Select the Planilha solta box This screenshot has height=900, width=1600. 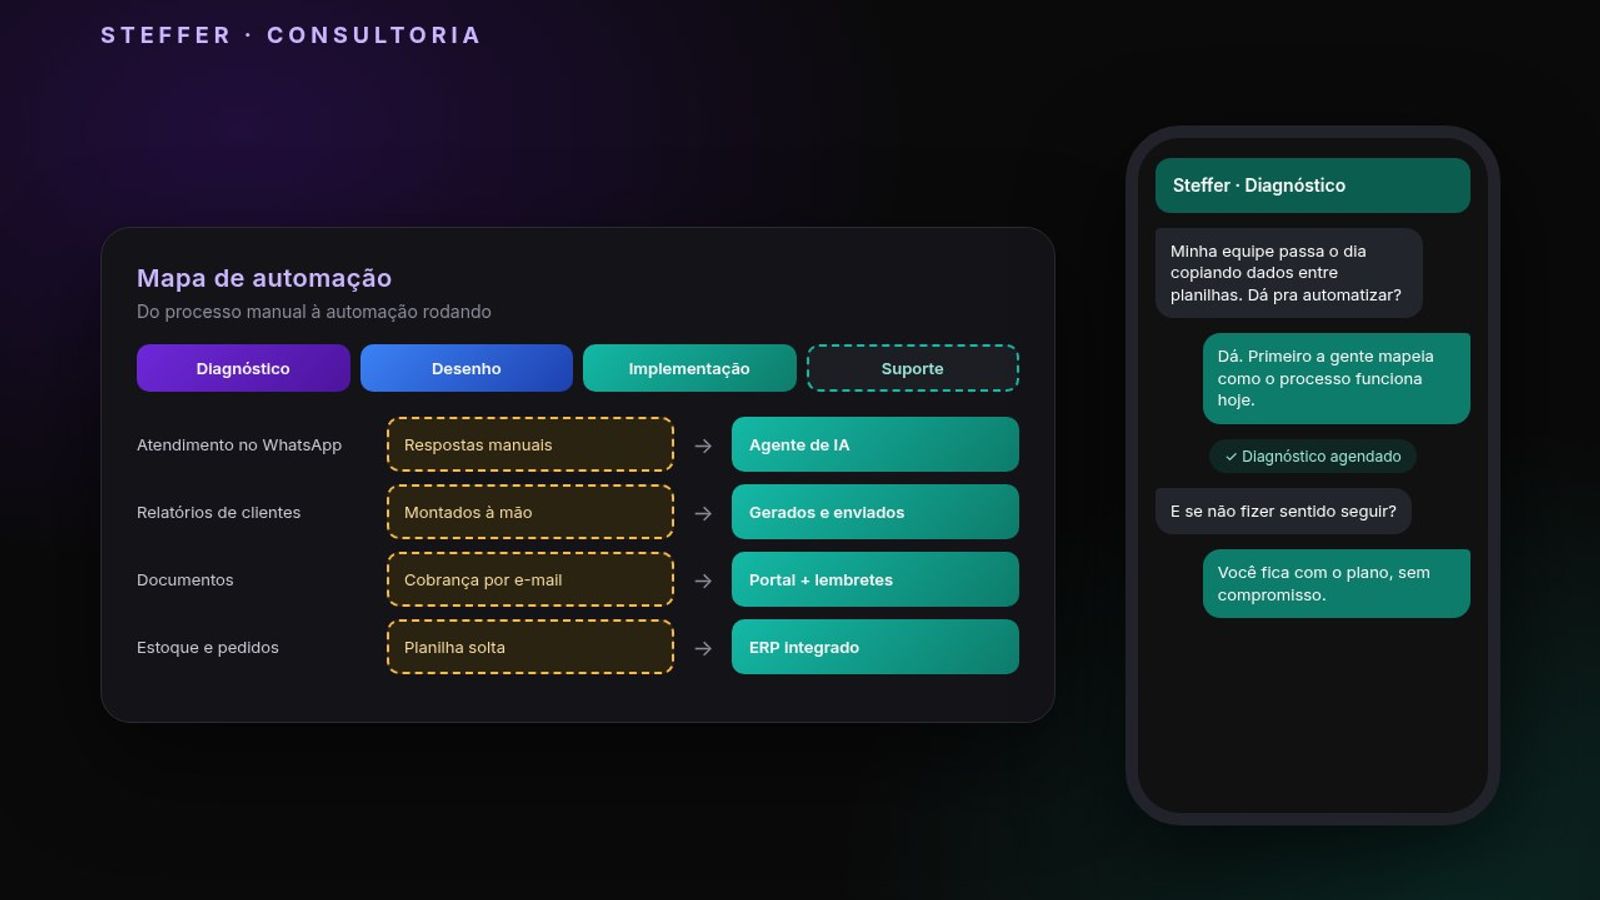[530, 647]
